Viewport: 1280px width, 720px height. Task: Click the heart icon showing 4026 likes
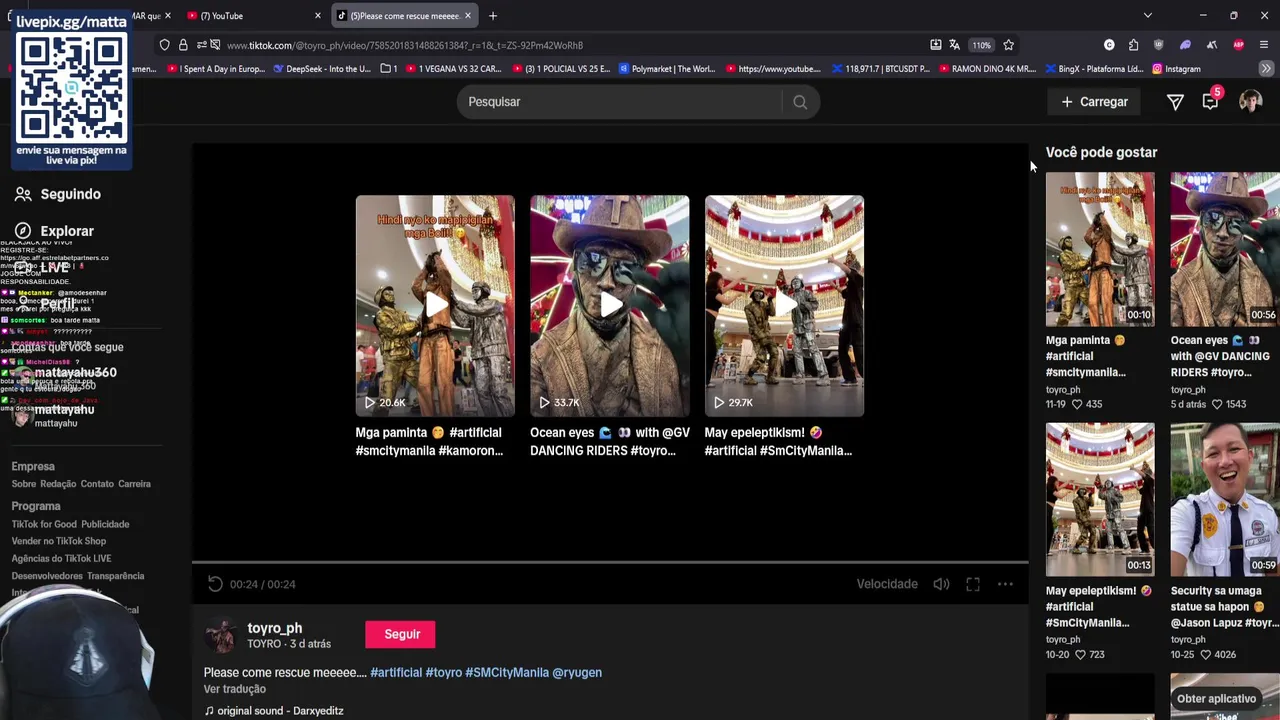(x=1204, y=654)
